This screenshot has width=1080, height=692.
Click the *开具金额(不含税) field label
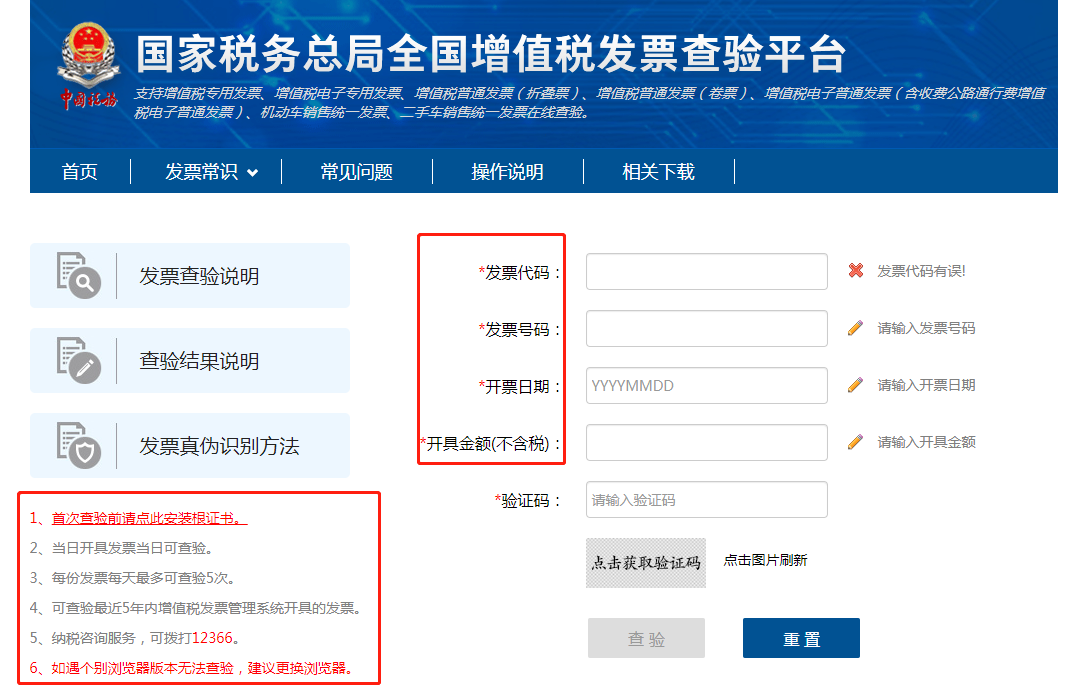(x=491, y=443)
